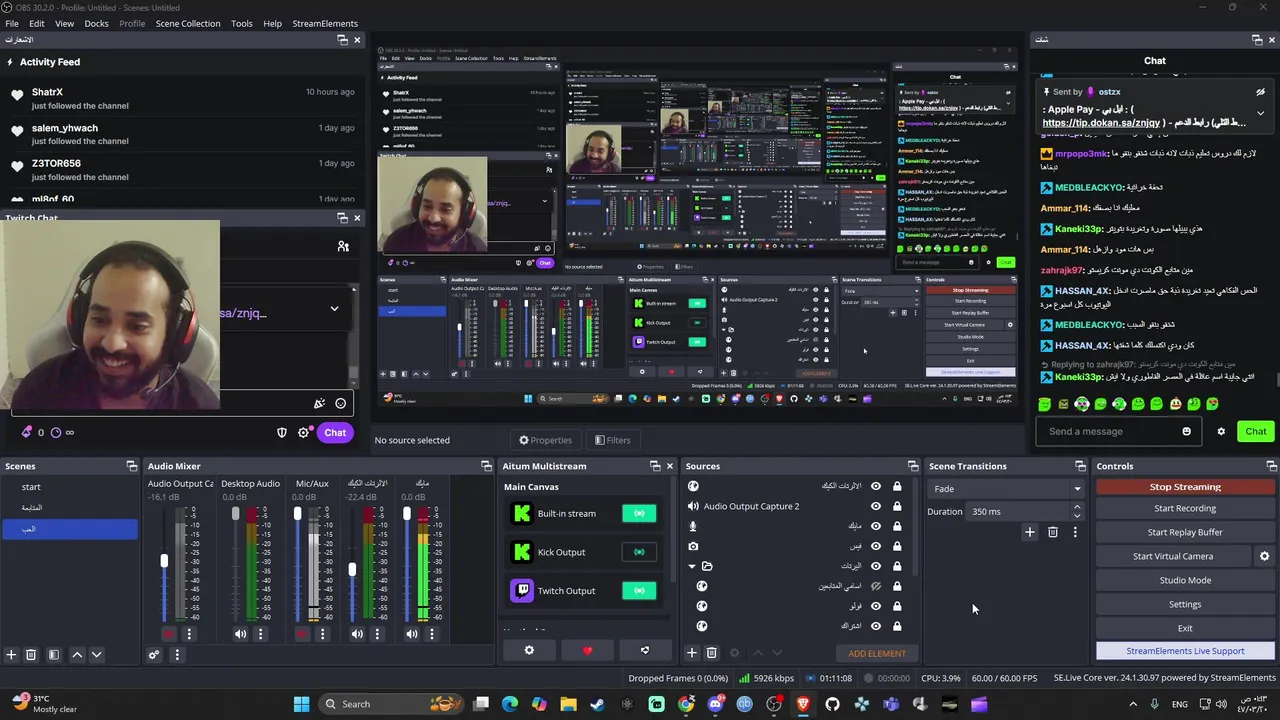Click Start Replay Buffer
This screenshot has height=720, width=1280.
pos(1185,532)
